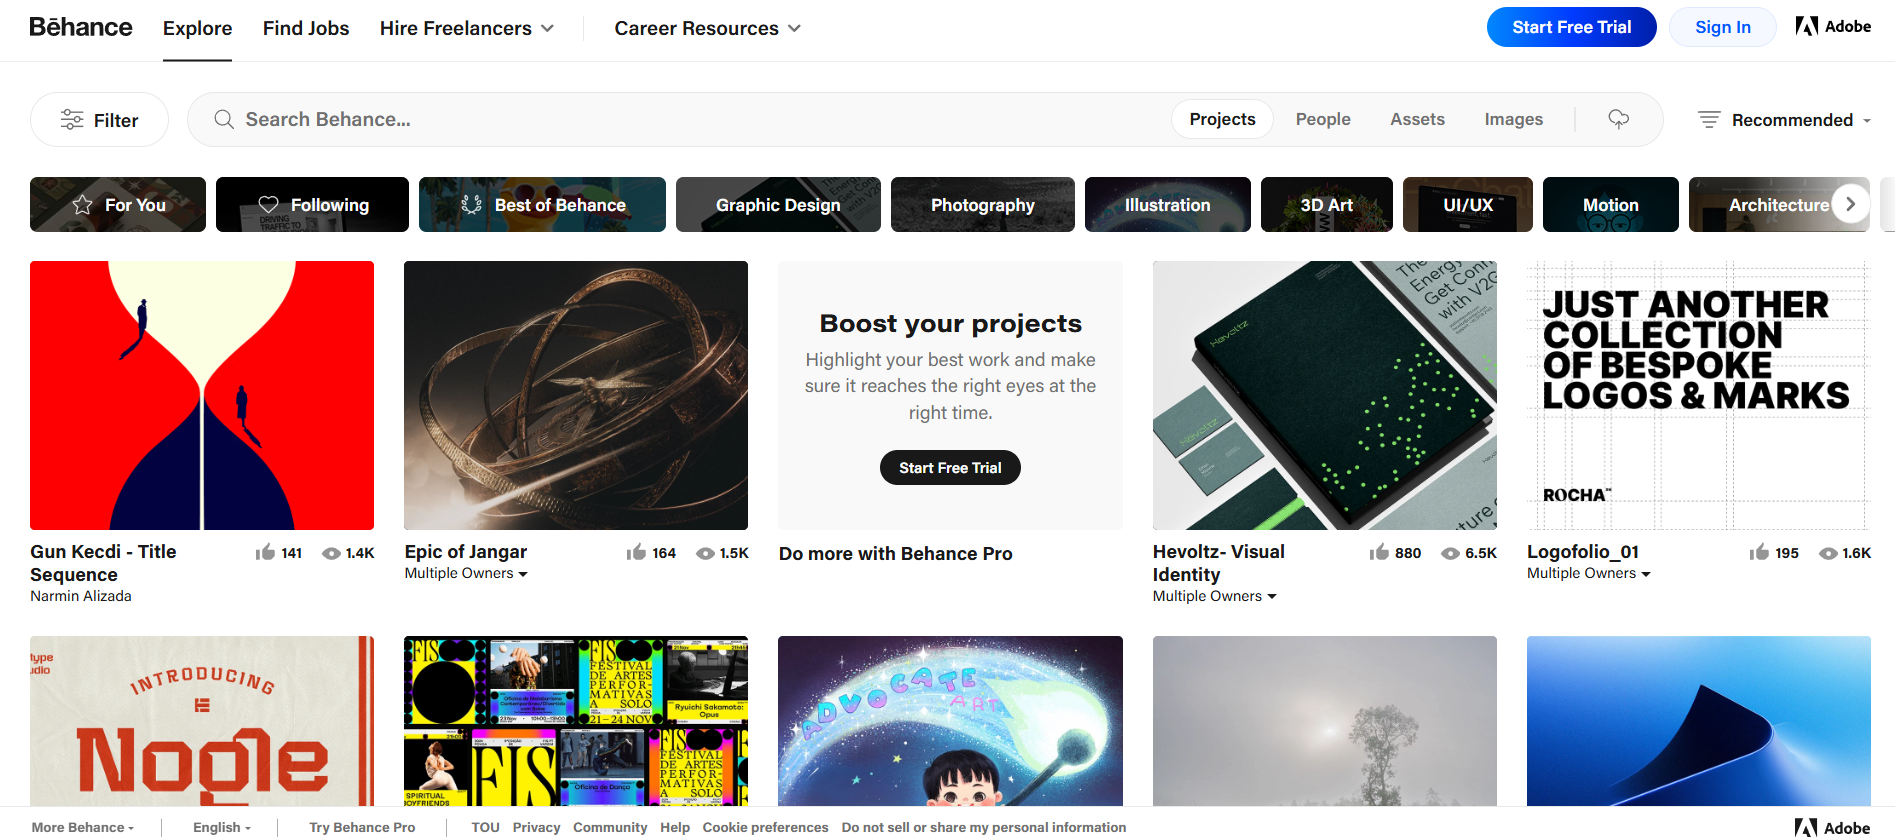The width and height of the screenshot is (1895, 837).
Task: Open Privacy footer link
Action: (x=536, y=827)
